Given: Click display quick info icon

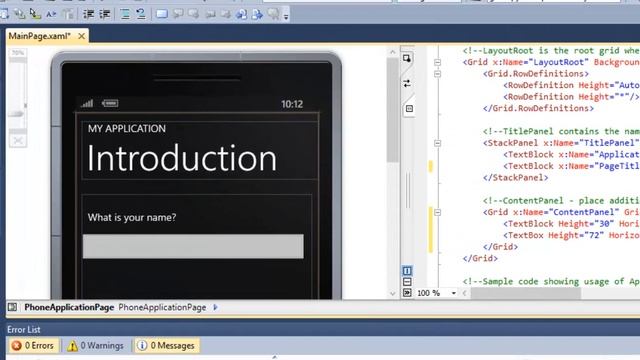Looking at the screenshot, I should [x=35, y=14].
